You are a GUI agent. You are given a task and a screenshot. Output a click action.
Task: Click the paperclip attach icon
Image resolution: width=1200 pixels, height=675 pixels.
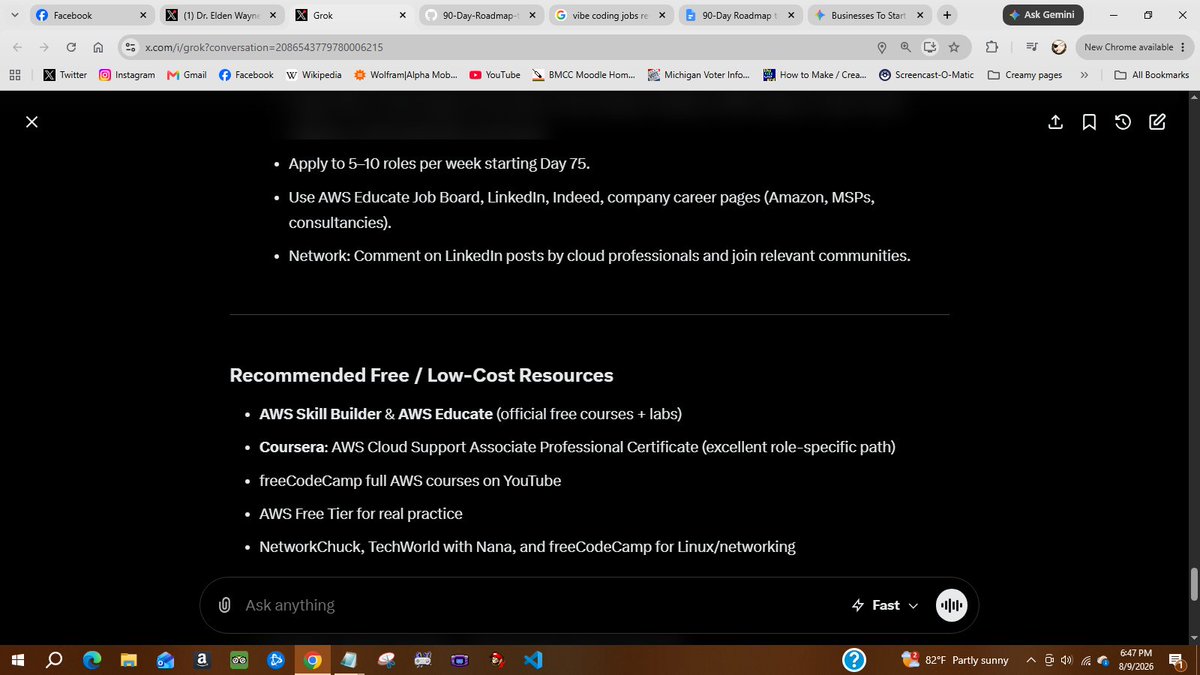pyautogui.click(x=224, y=605)
